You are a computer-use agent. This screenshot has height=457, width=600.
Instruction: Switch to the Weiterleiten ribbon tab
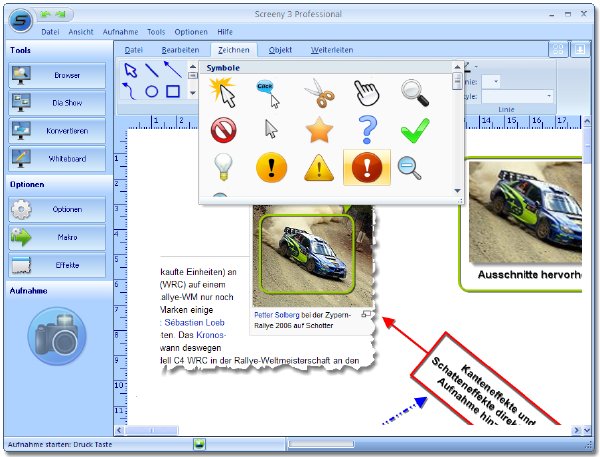click(x=332, y=50)
